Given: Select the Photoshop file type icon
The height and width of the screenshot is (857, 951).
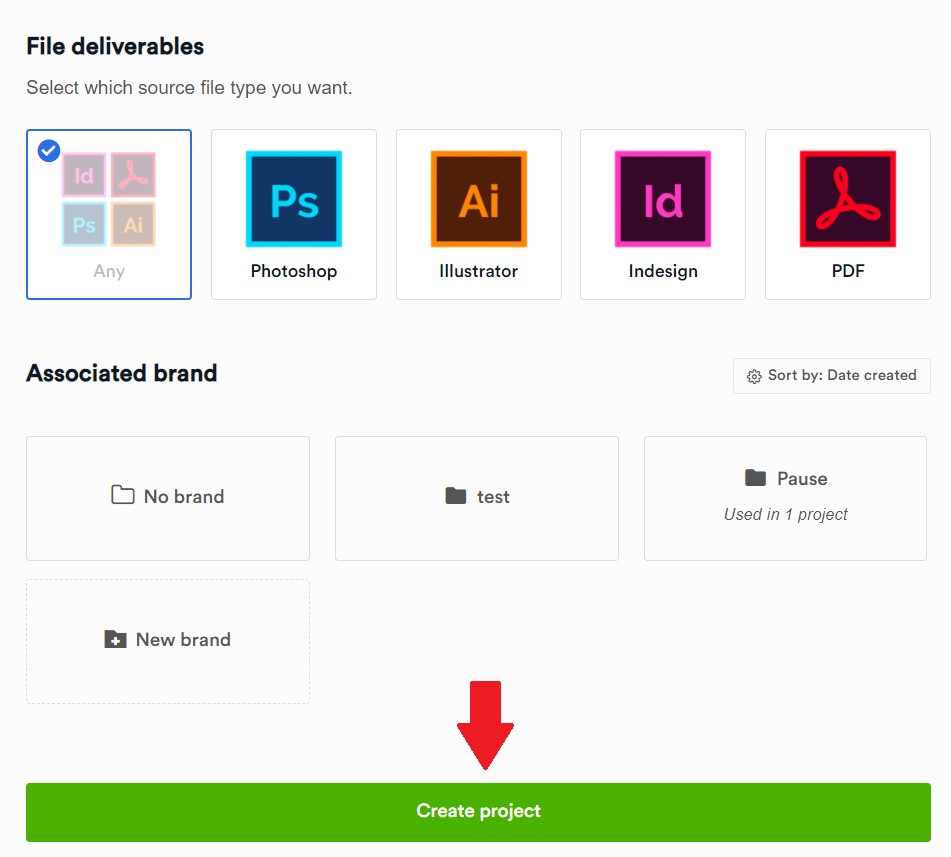Looking at the screenshot, I should point(294,199).
